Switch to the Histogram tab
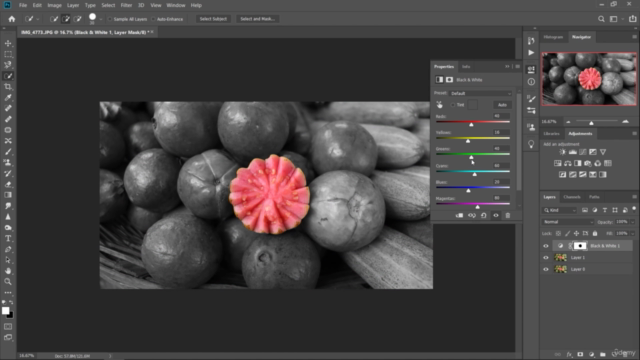The height and width of the screenshot is (360, 640). (x=553, y=37)
